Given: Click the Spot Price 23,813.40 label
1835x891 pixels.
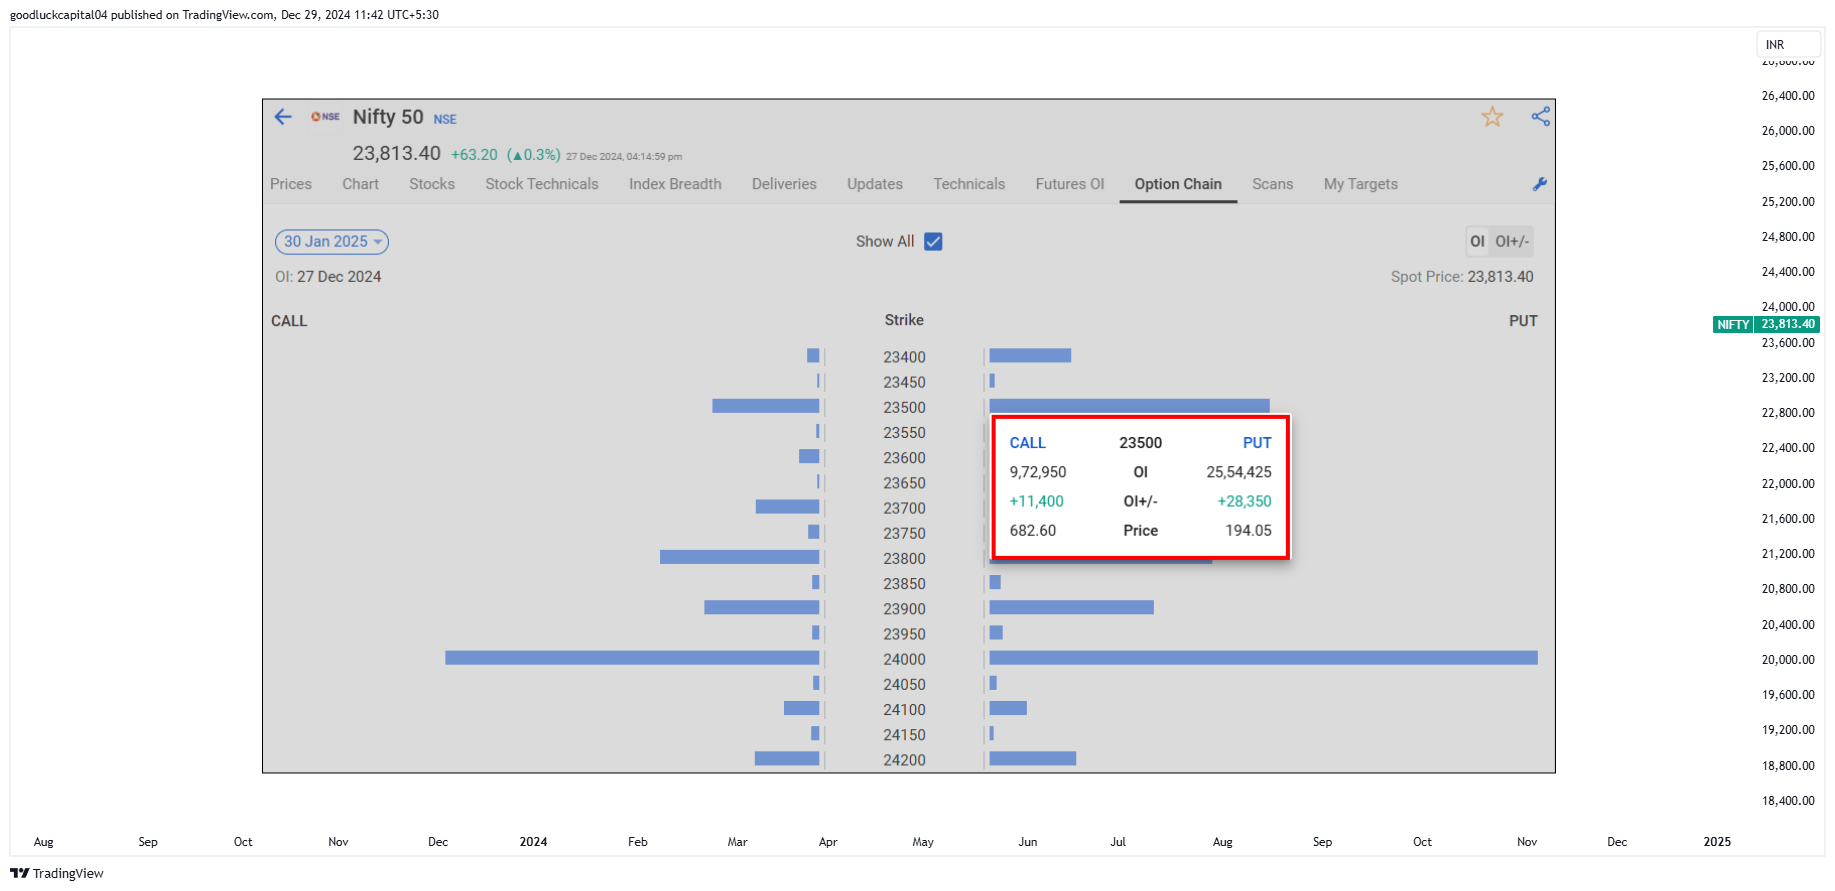Looking at the screenshot, I should (x=1462, y=277).
